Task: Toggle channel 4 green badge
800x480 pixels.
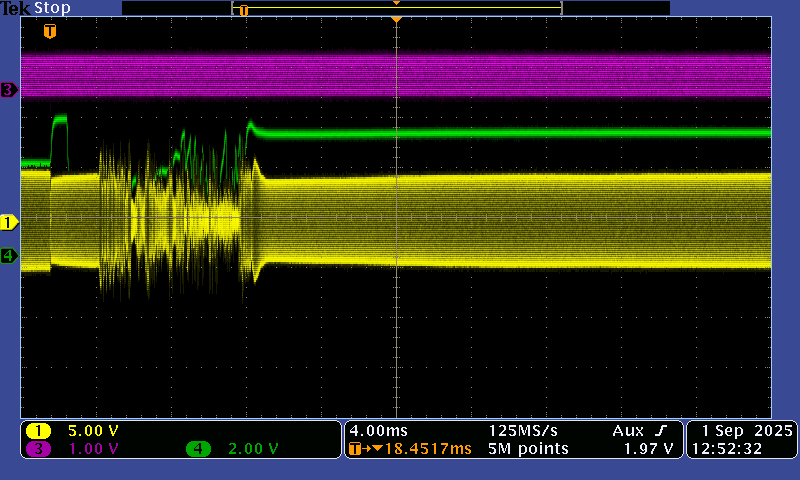Action: click(x=198, y=449)
